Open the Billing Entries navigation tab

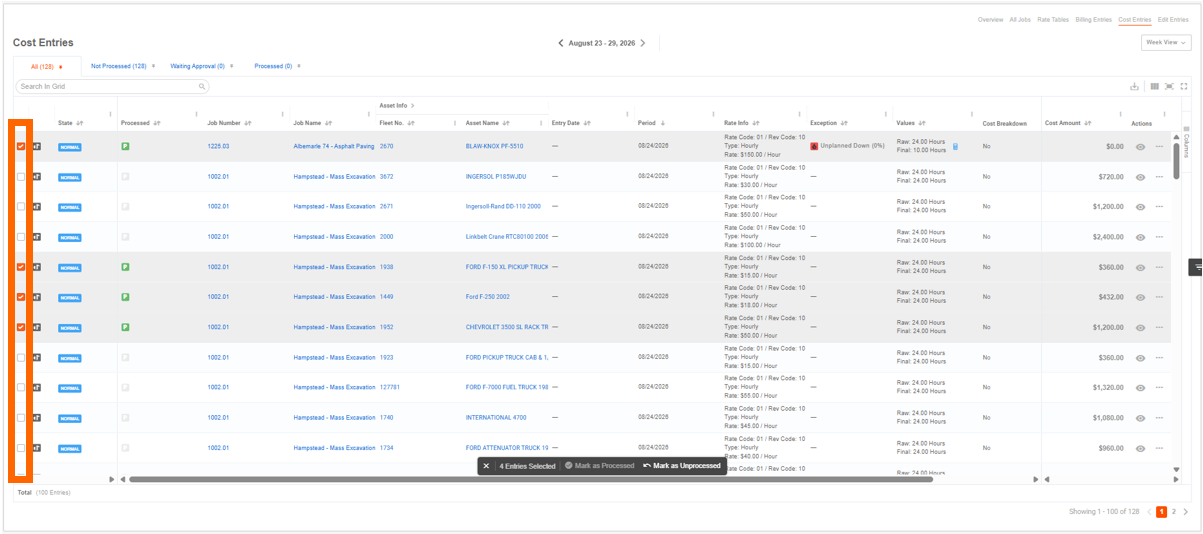click(1093, 20)
